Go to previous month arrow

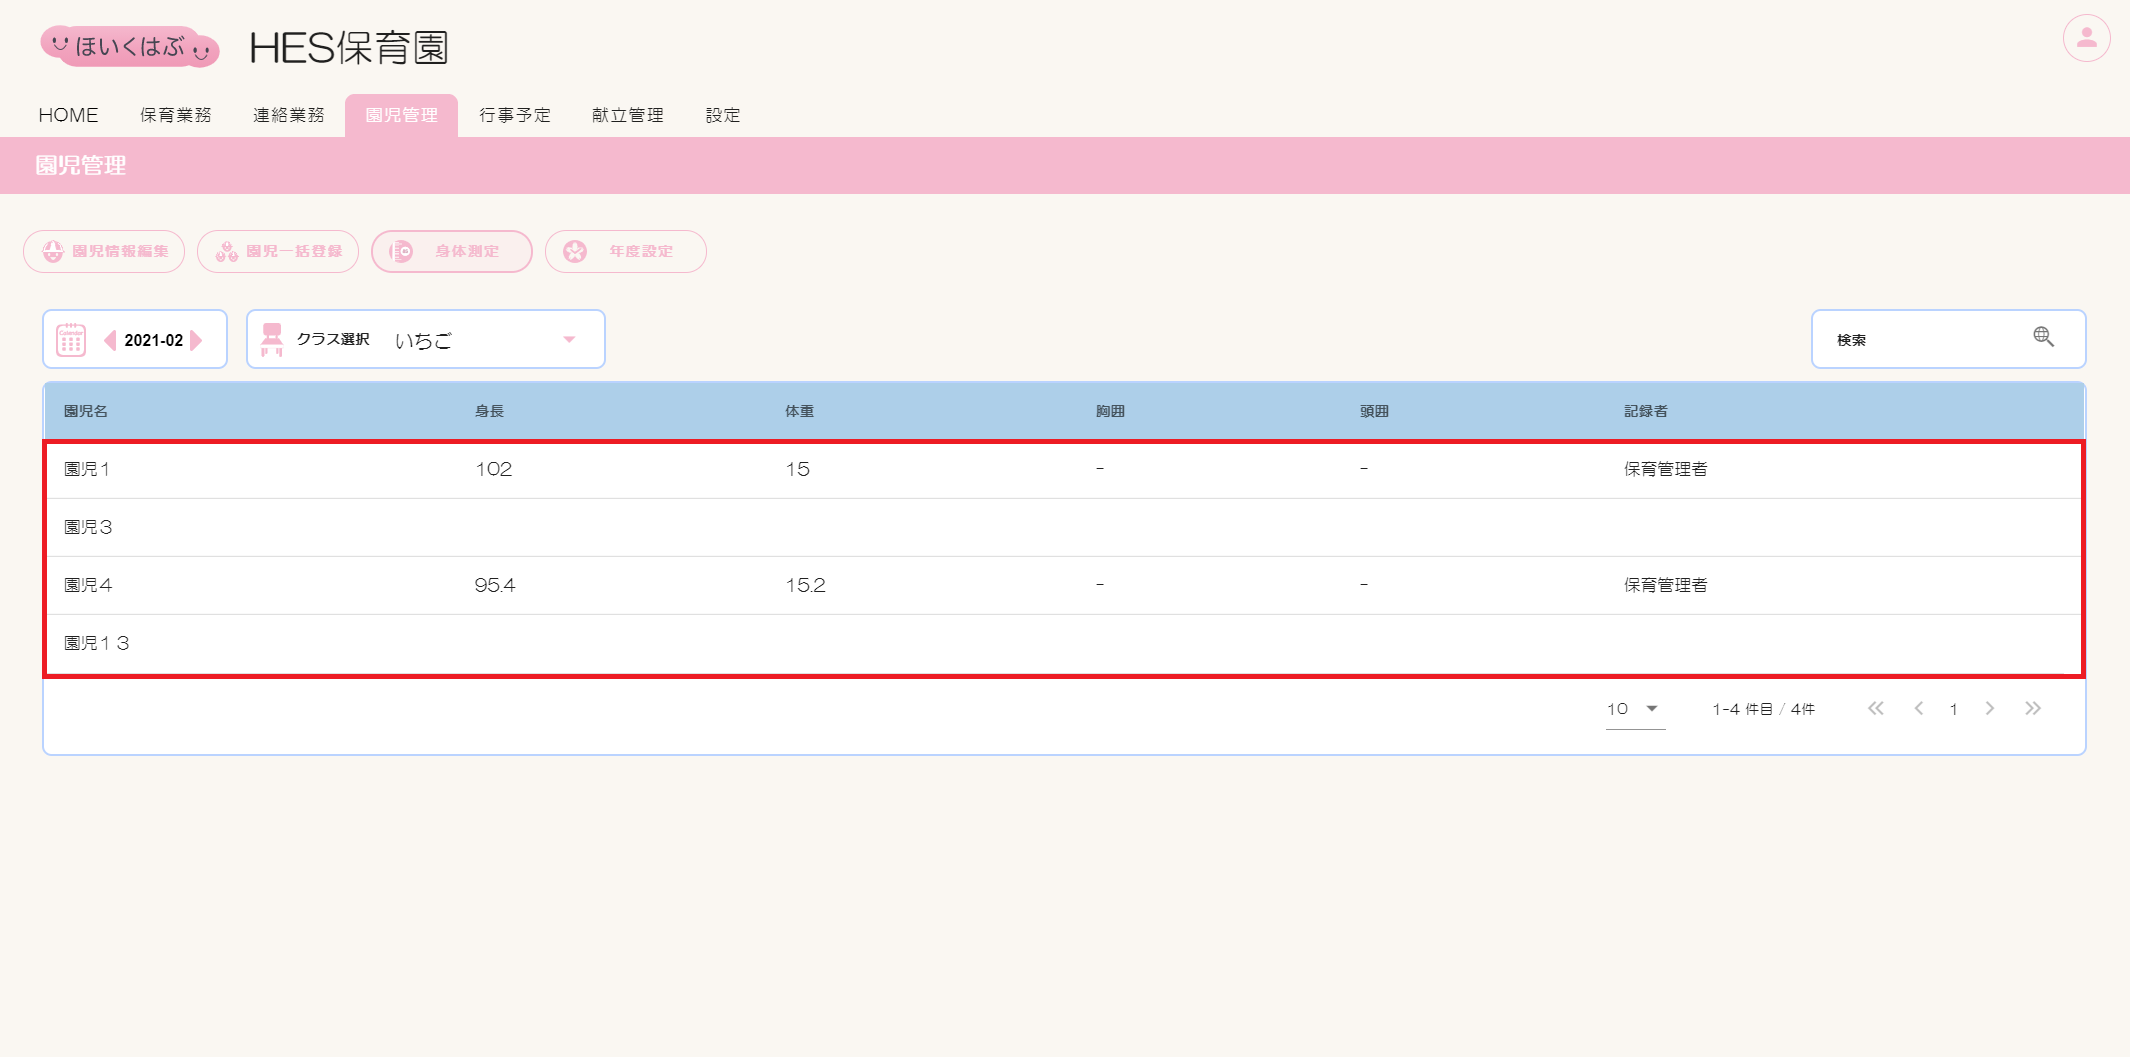point(110,340)
